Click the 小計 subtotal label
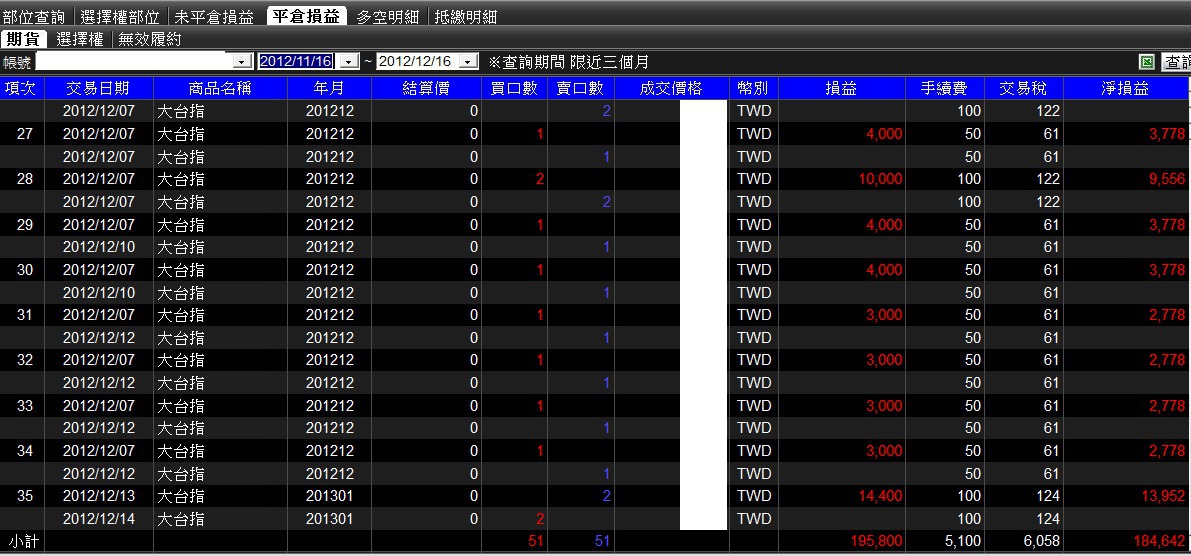Image resolution: width=1191 pixels, height=556 pixels. (23, 542)
